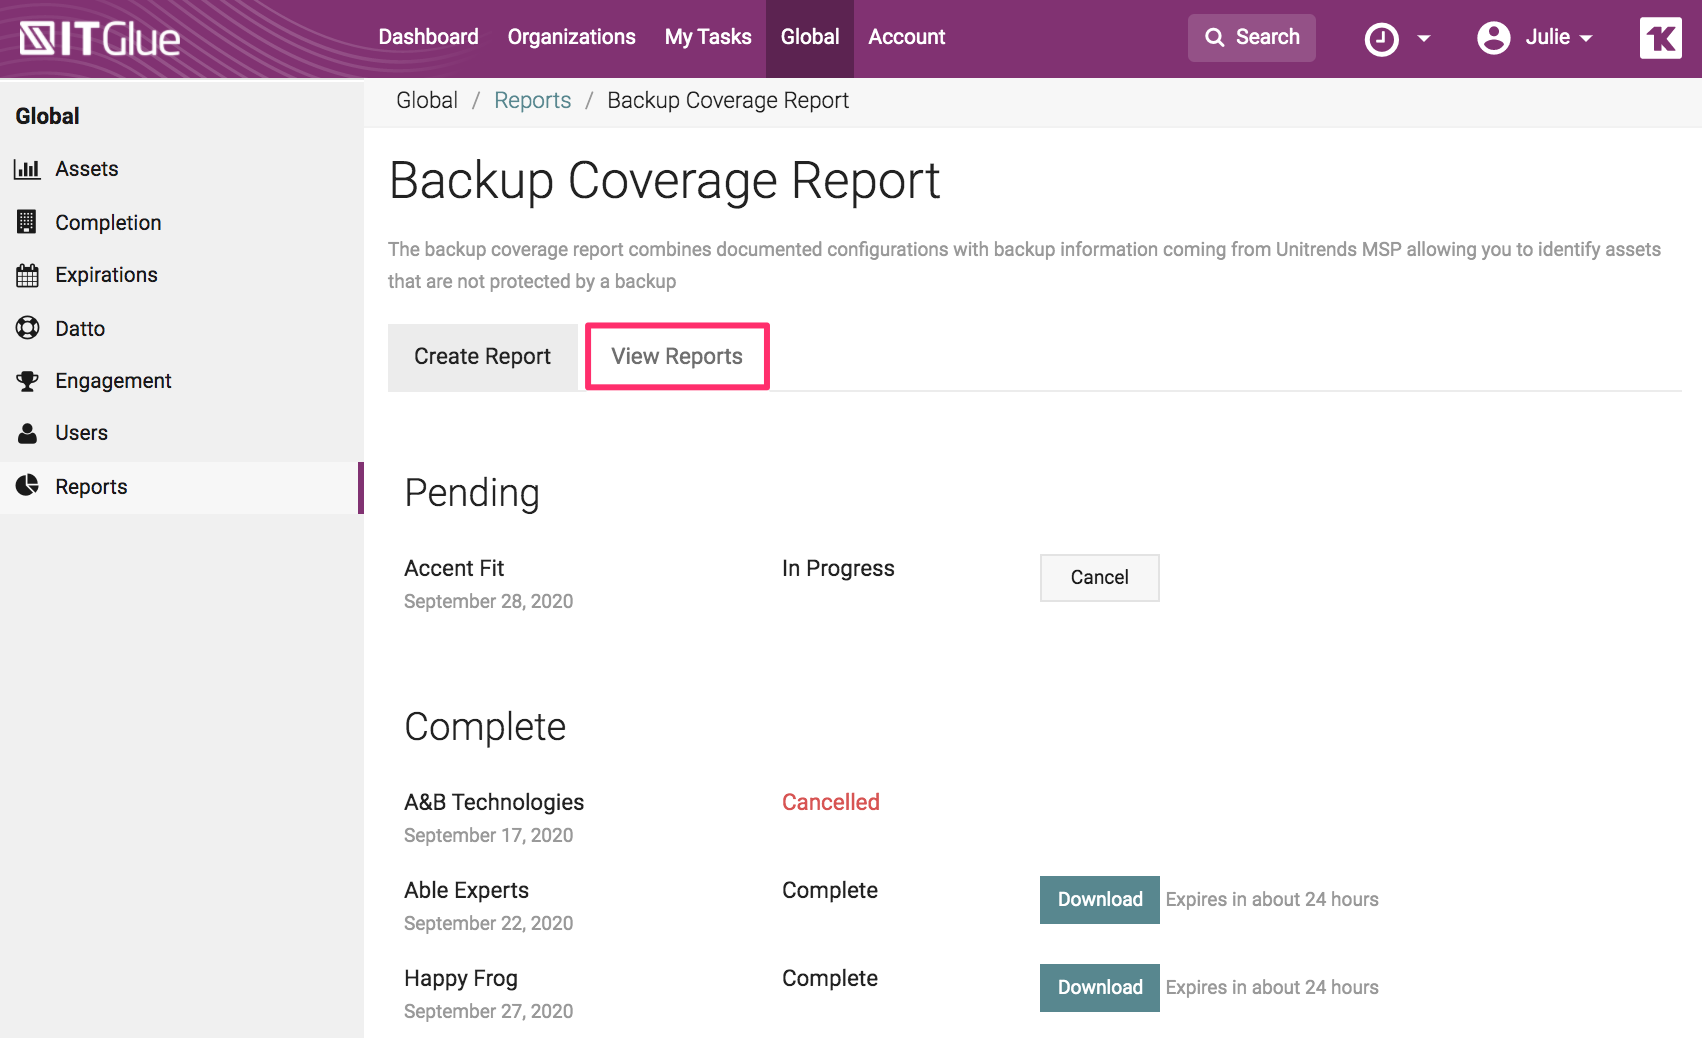1702x1038 pixels.
Task: Switch to the Create Report tab
Action: pyautogui.click(x=482, y=356)
